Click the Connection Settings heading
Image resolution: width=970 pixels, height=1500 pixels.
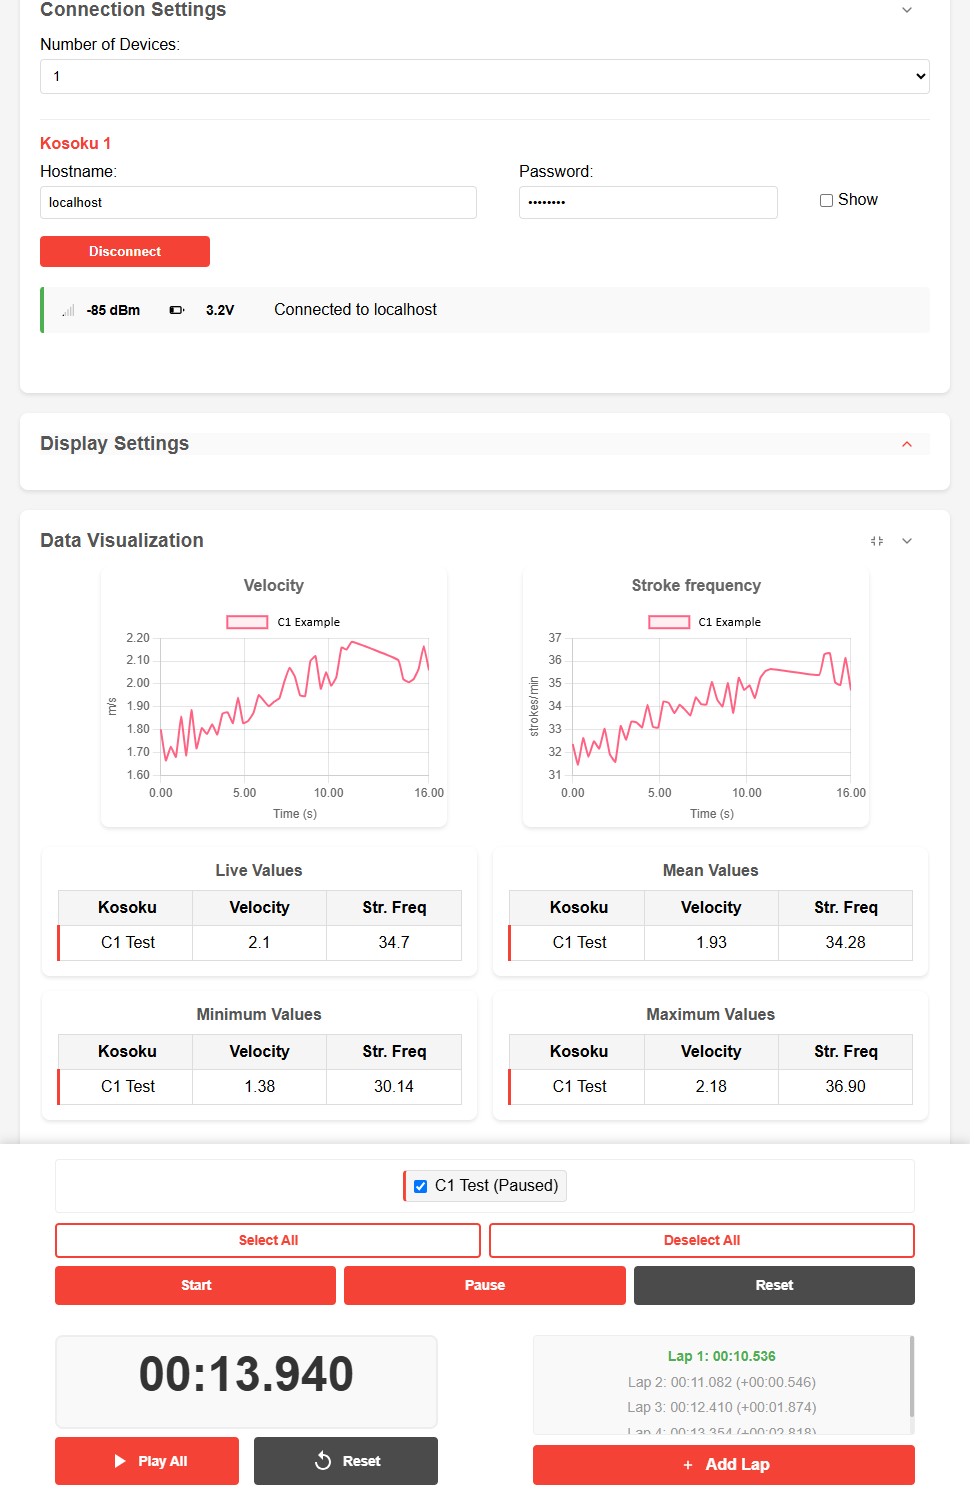pos(133,10)
